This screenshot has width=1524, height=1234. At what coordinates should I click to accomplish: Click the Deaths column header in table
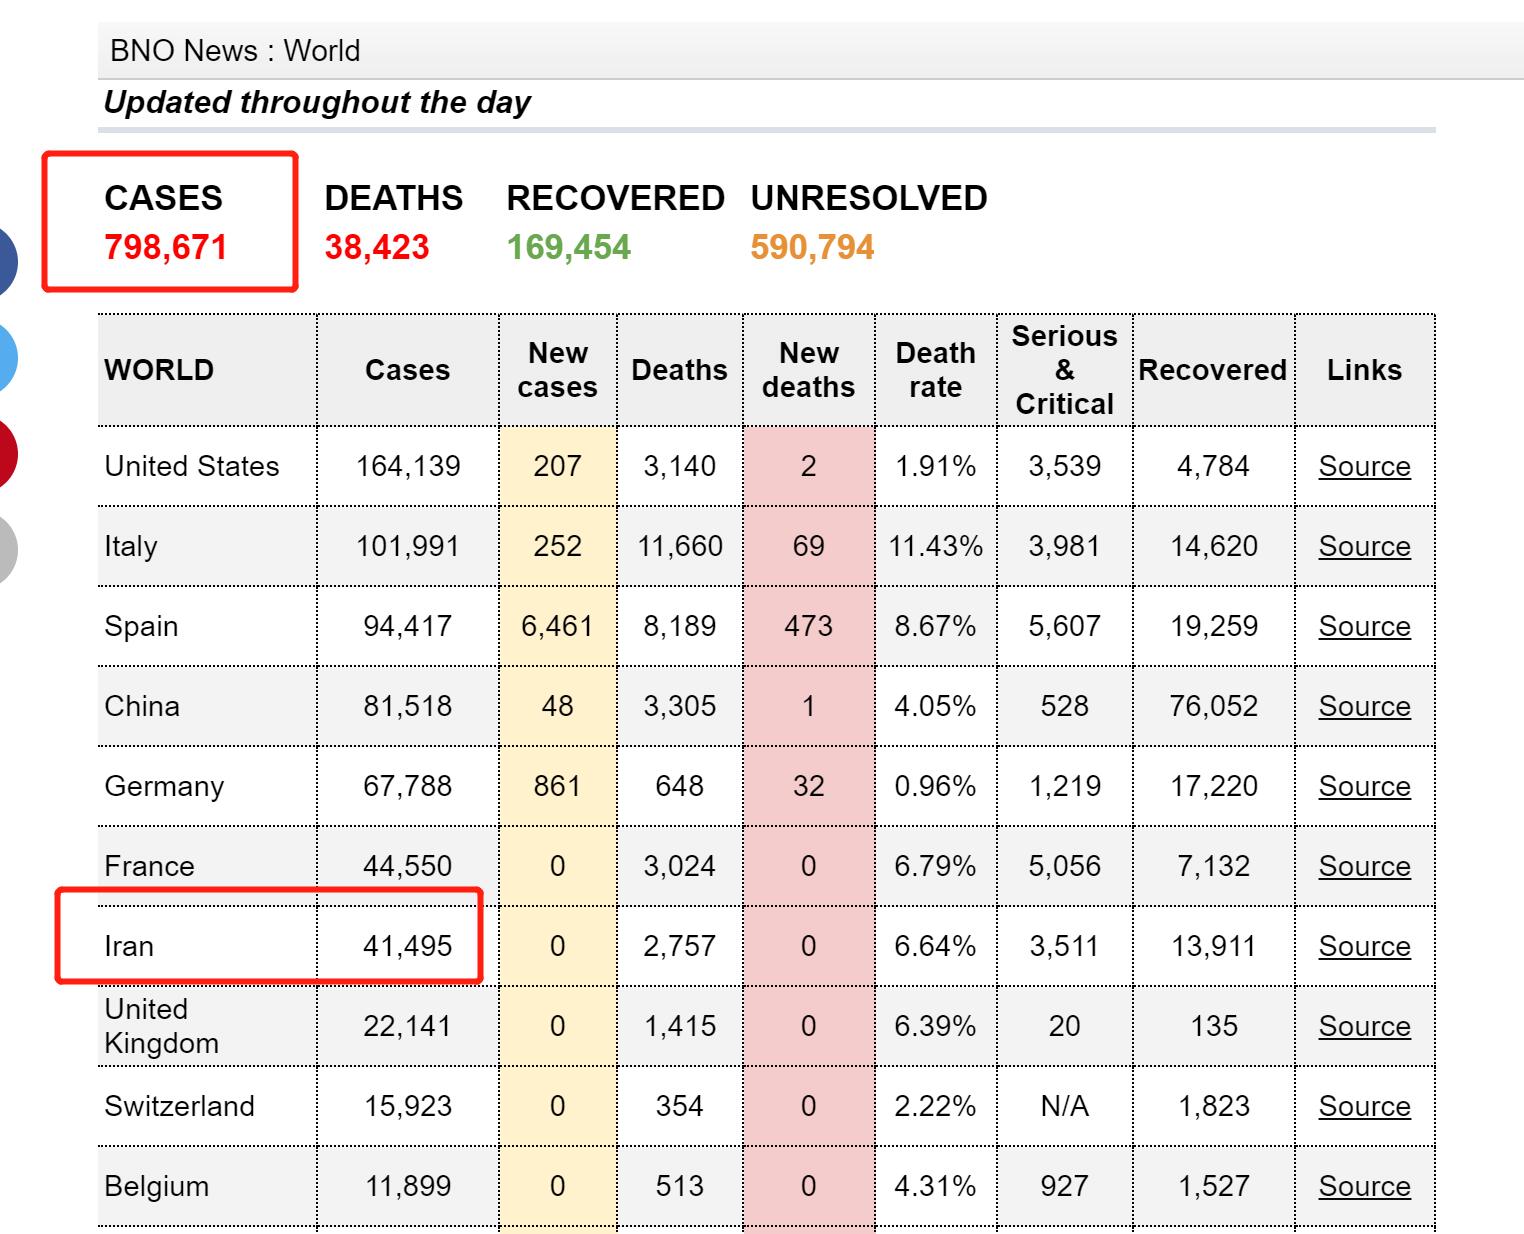pos(679,370)
